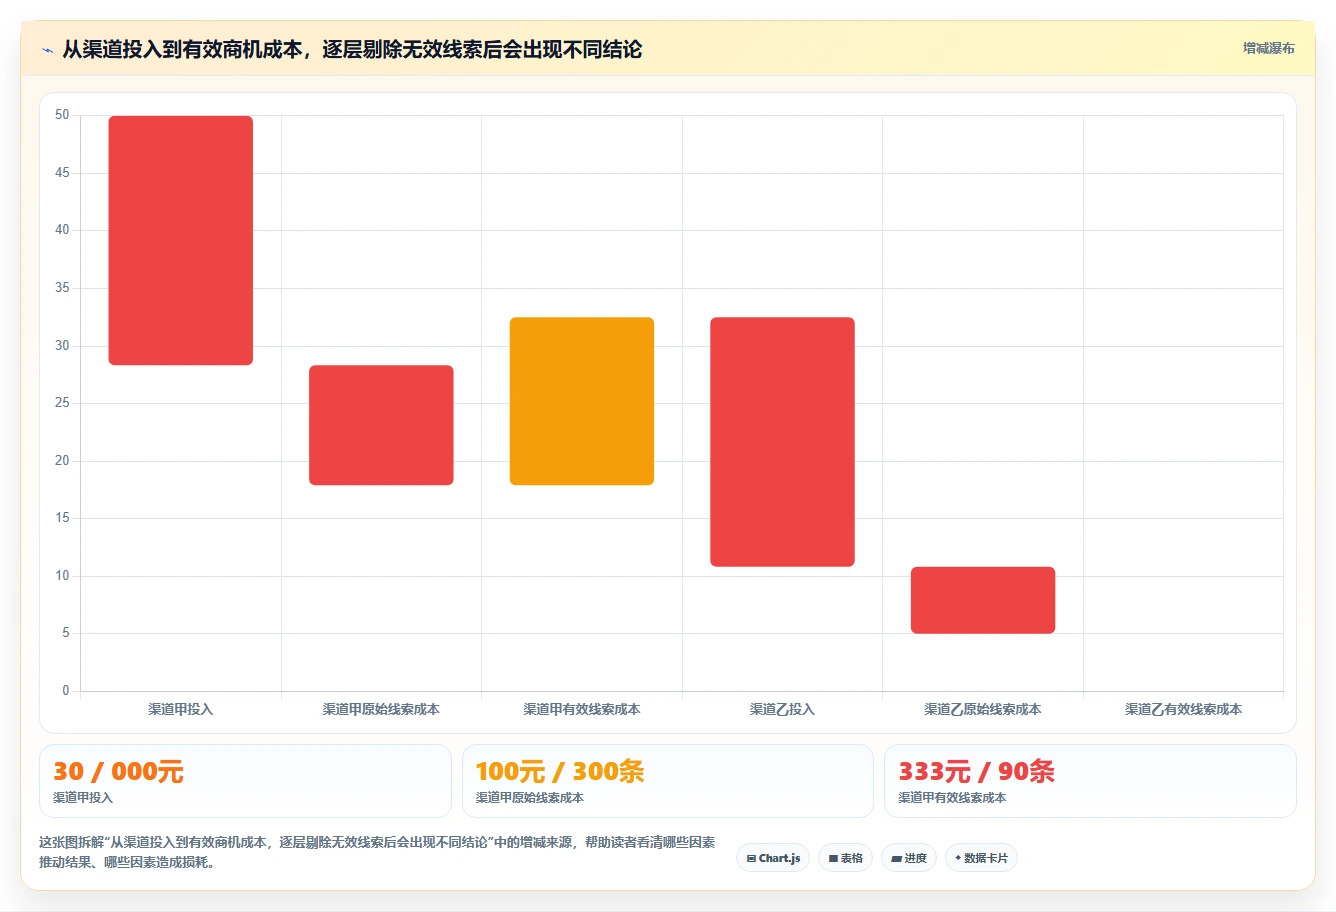Click the x-axis label 渠道乙投入
The width and height of the screenshot is (1336, 912).
[782, 709]
